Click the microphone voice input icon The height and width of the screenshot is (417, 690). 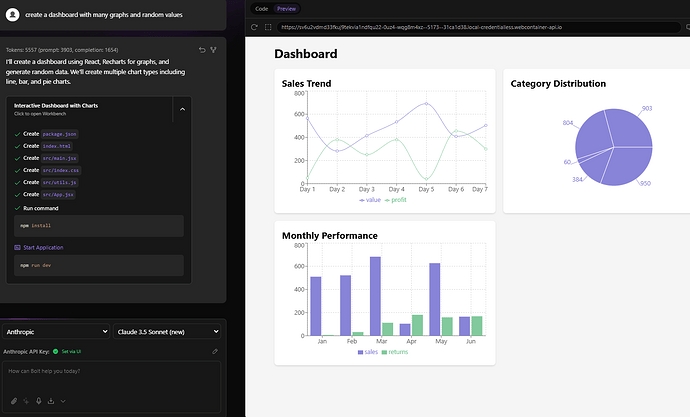click(x=39, y=401)
